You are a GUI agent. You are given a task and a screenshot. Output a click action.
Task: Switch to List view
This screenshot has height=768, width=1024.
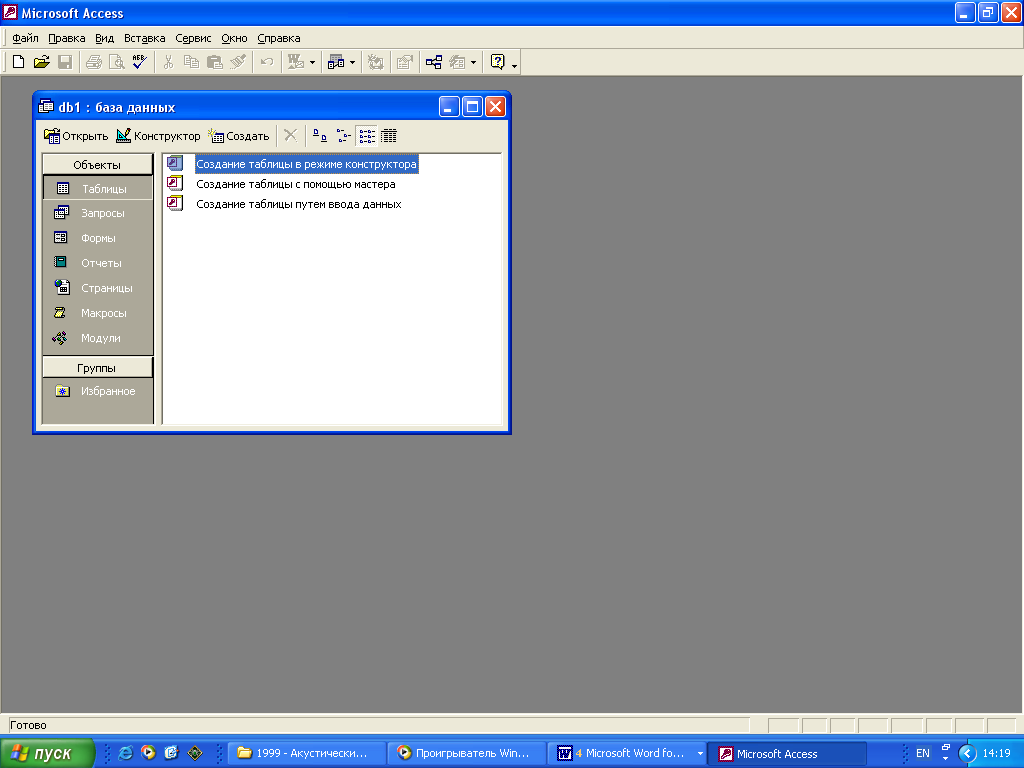click(x=367, y=136)
